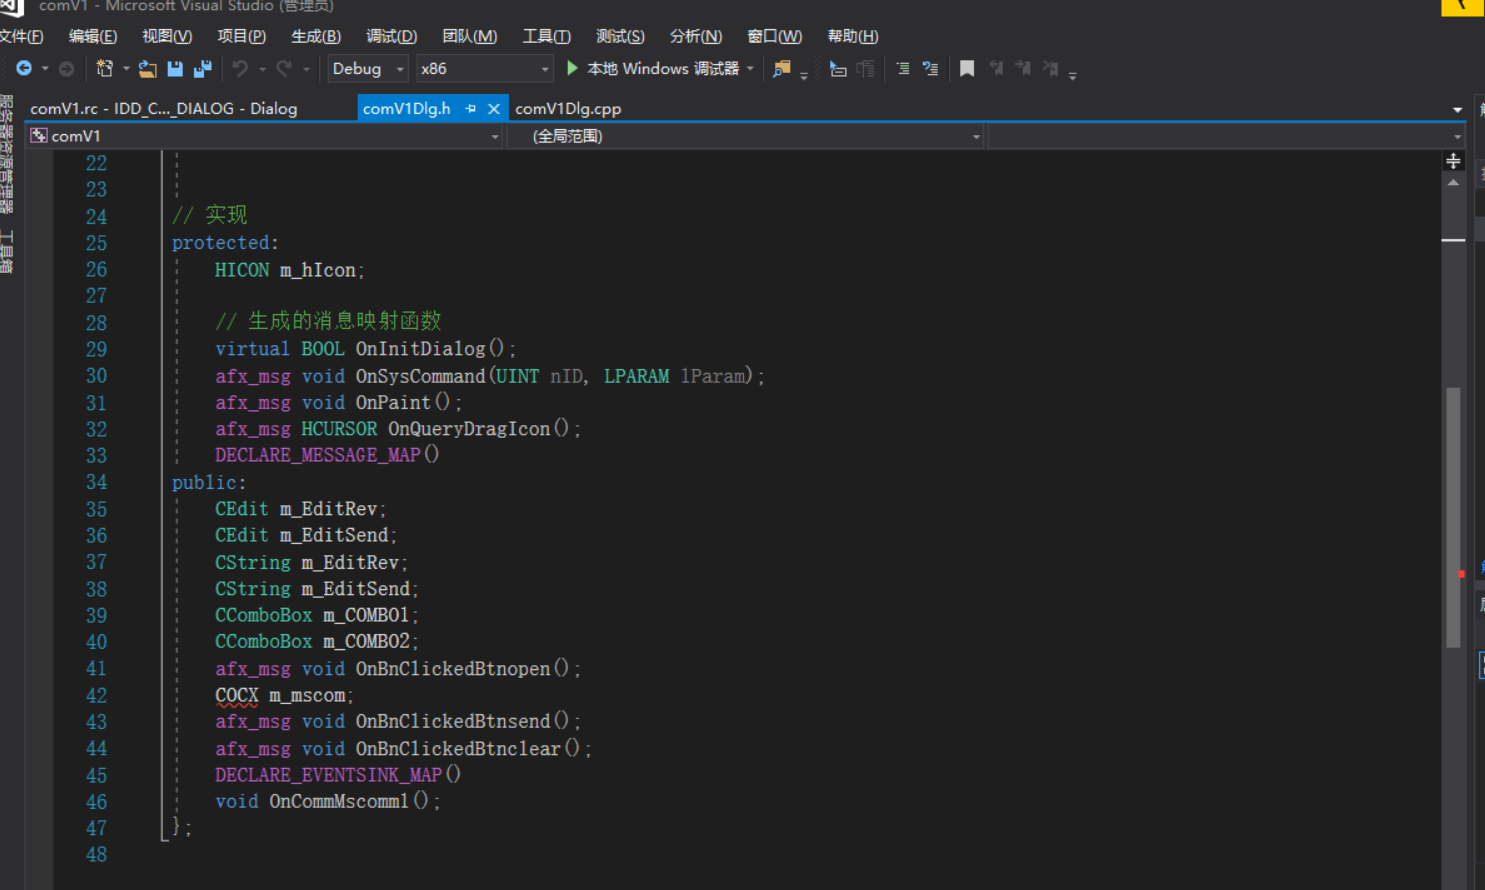Click the Redo arrow icon
Screen dimensions: 1485x890
pyautogui.click(x=284, y=68)
